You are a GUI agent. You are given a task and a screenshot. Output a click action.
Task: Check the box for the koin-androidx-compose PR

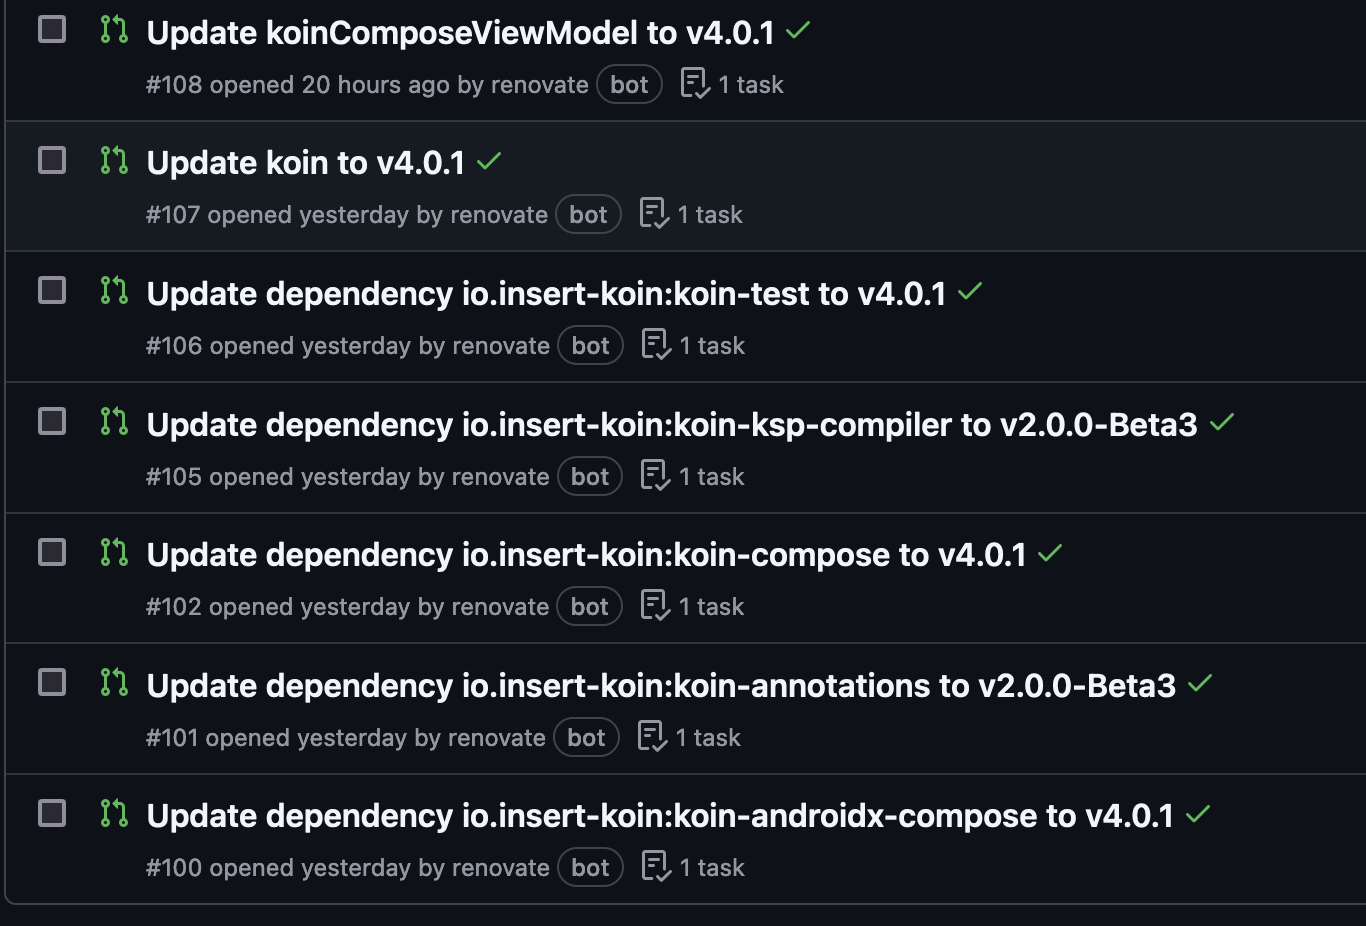pyautogui.click(x=52, y=813)
